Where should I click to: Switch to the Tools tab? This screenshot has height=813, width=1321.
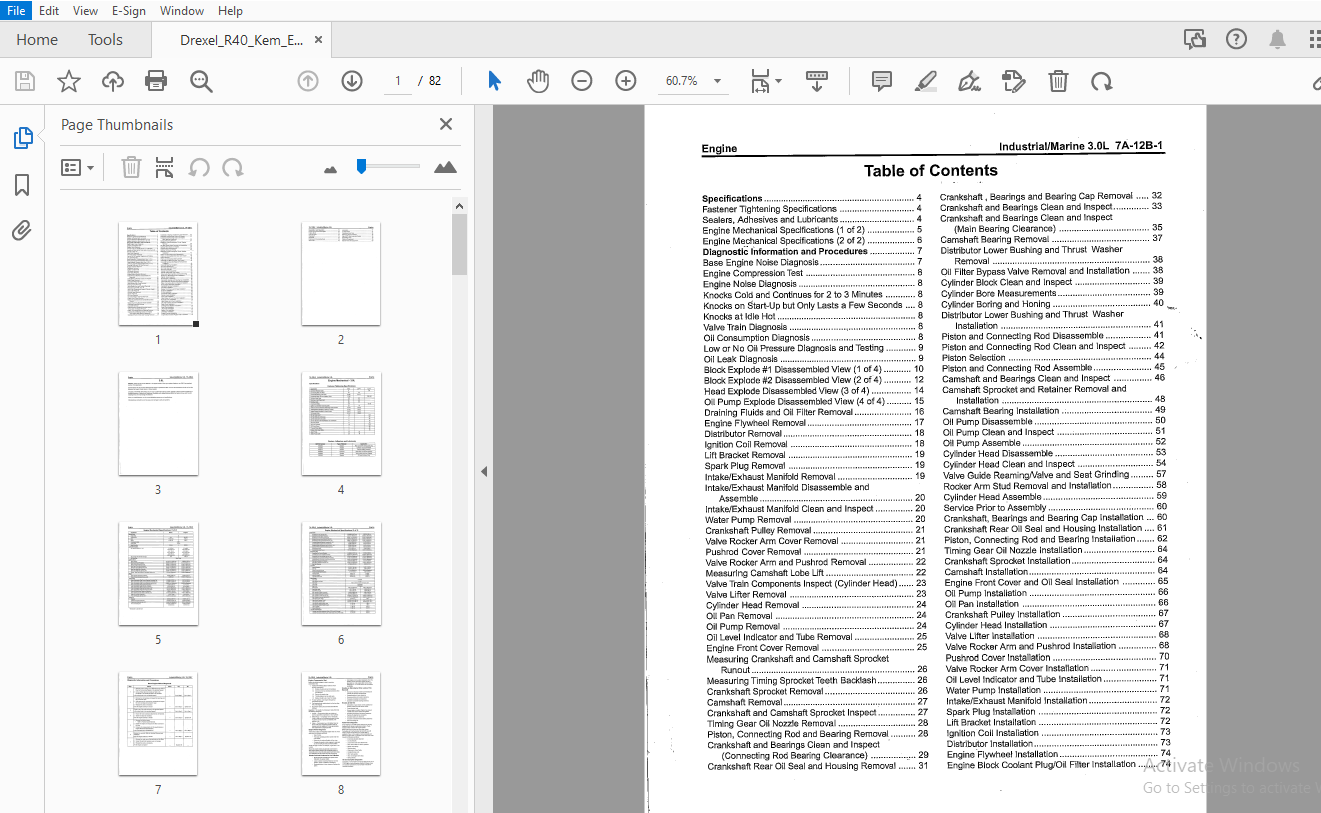click(x=105, y=40)
